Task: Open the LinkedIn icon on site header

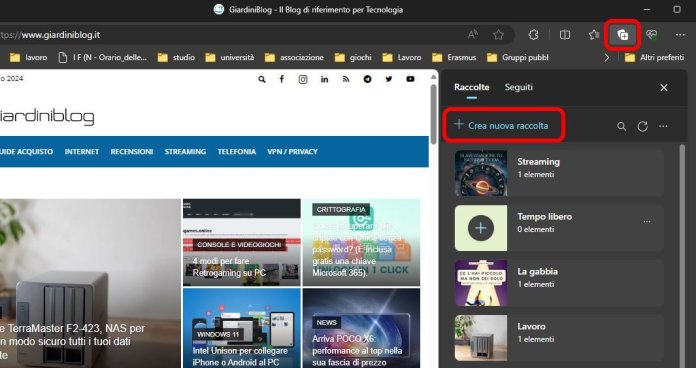Action: pyautogui.click(x=324, y=79)
